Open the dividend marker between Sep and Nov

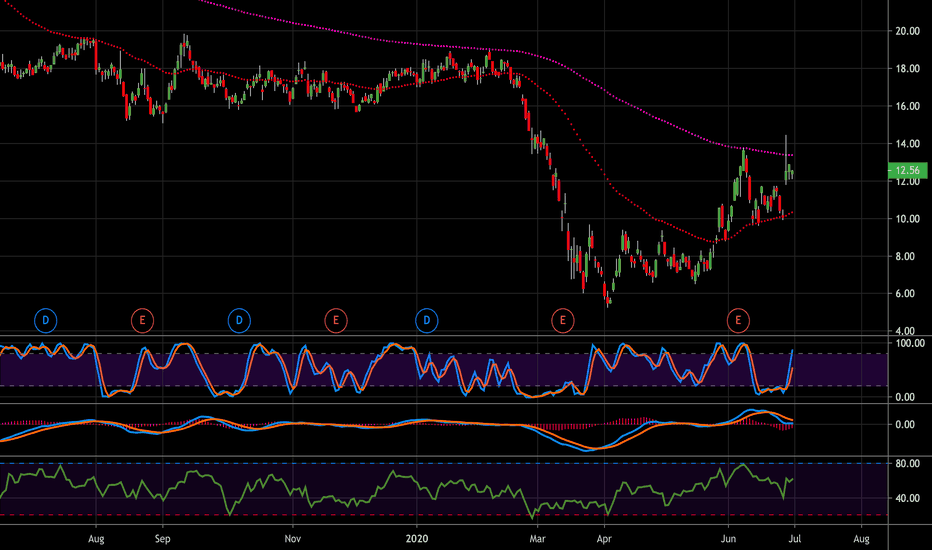pyautogui.click(x=239, y=320)
